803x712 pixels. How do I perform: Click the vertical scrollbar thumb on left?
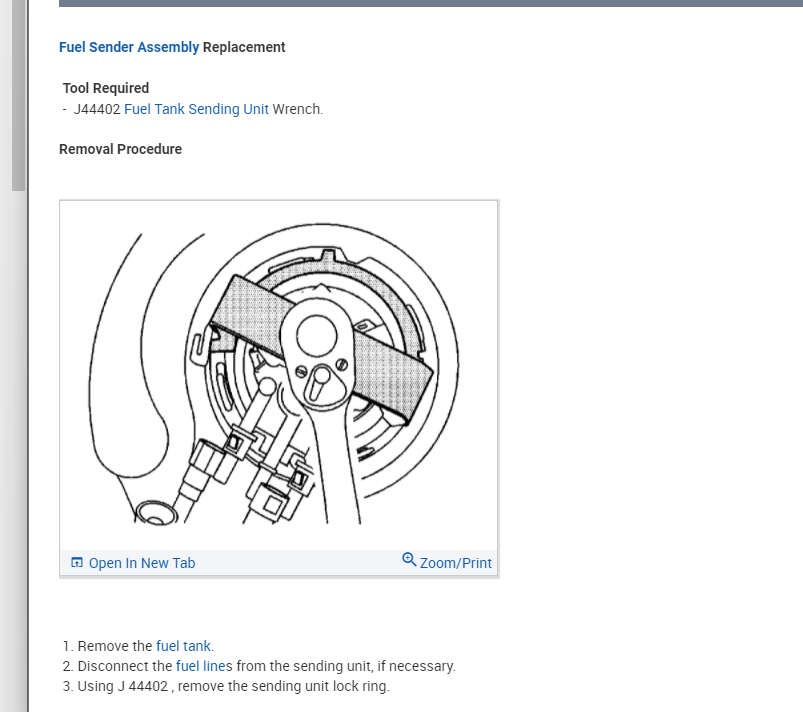click(18, 95)
